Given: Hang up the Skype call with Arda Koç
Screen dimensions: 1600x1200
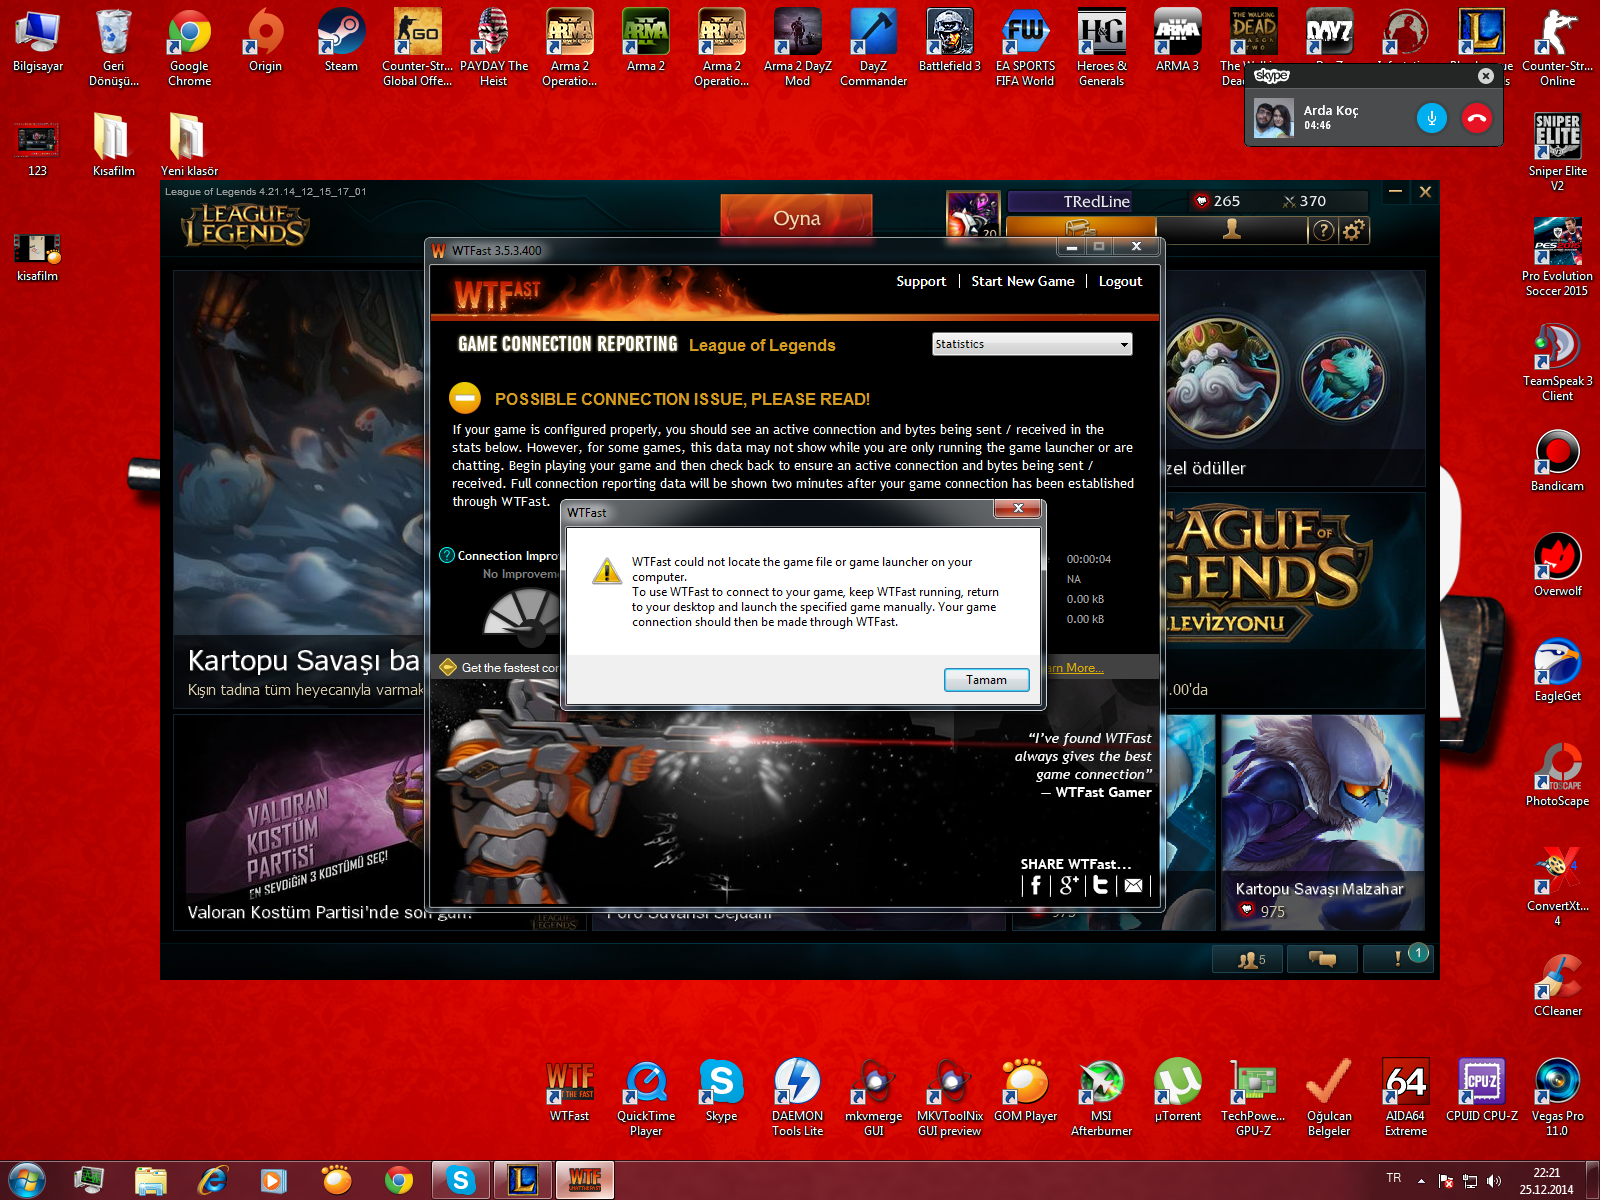Looking at the screenshot, I should [x=1476, y=118].
